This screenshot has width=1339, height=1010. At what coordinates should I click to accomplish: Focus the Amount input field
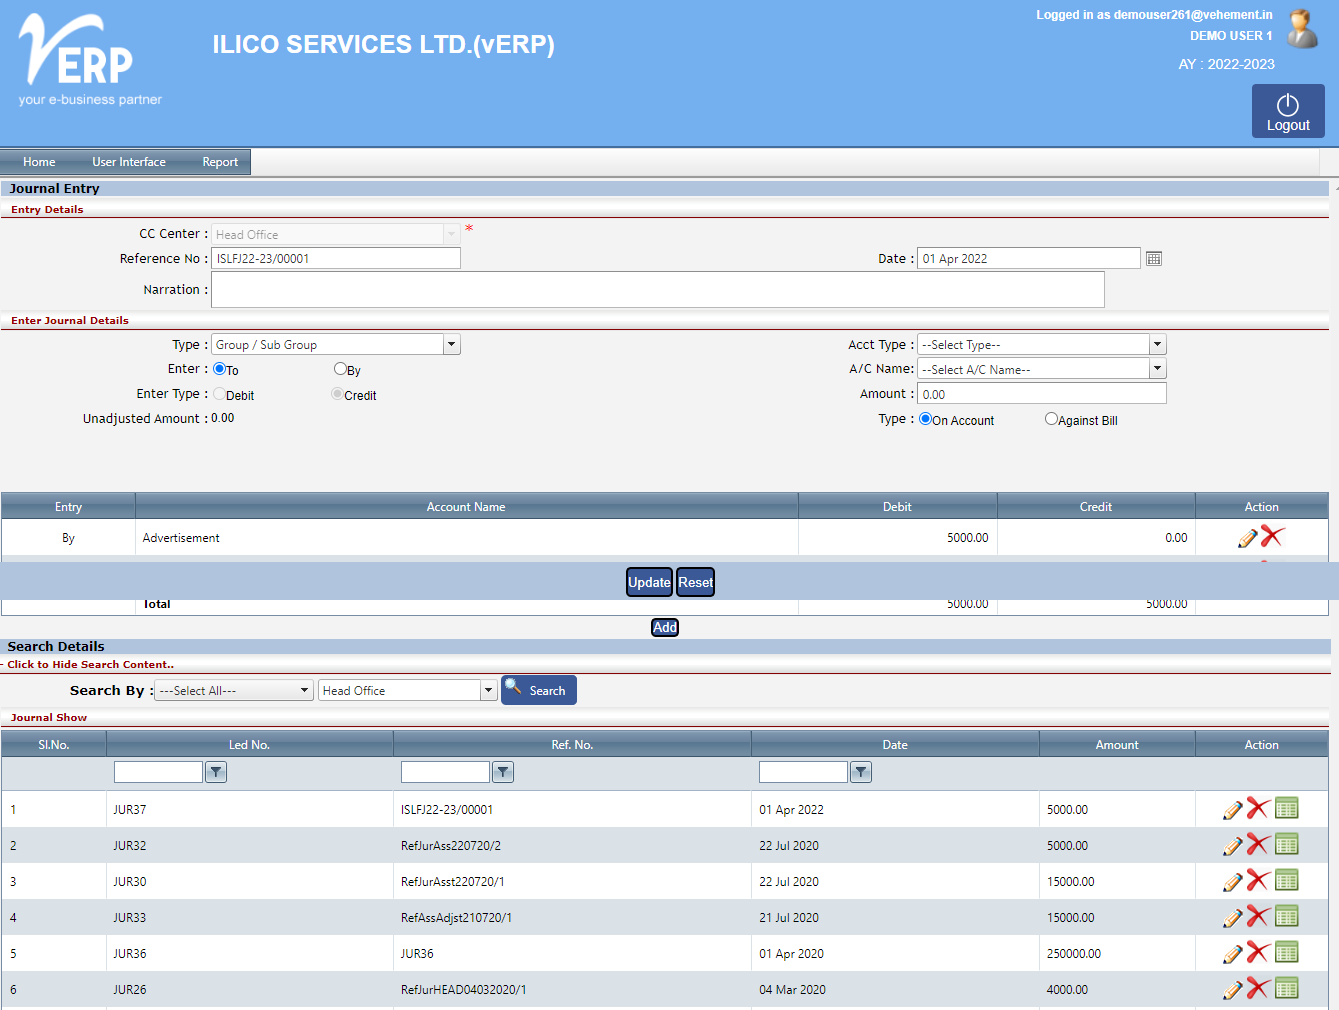tap(1042, 394)
